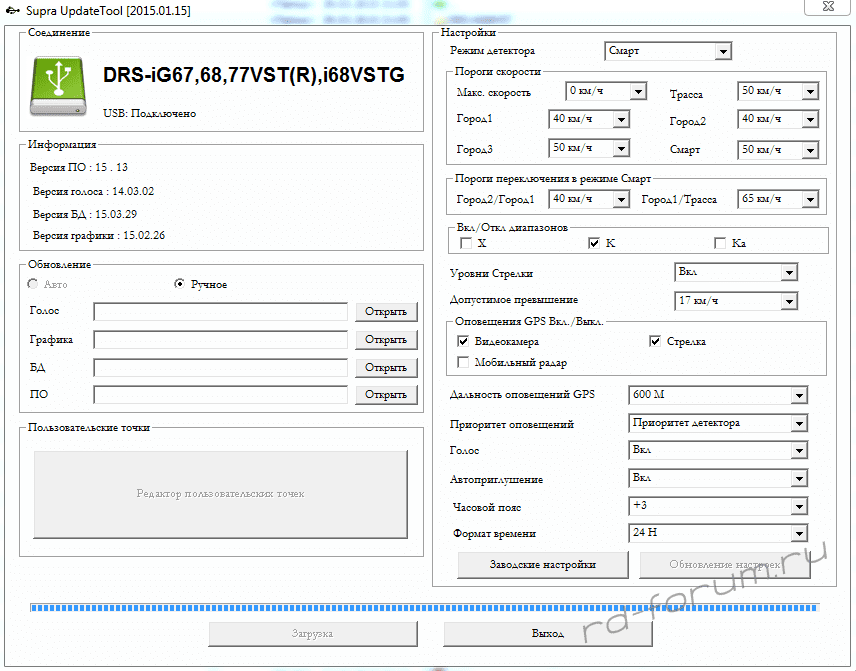Click the Заводские настройки button
The height and width of the screenshot is (671, 856).
[543, 565]
